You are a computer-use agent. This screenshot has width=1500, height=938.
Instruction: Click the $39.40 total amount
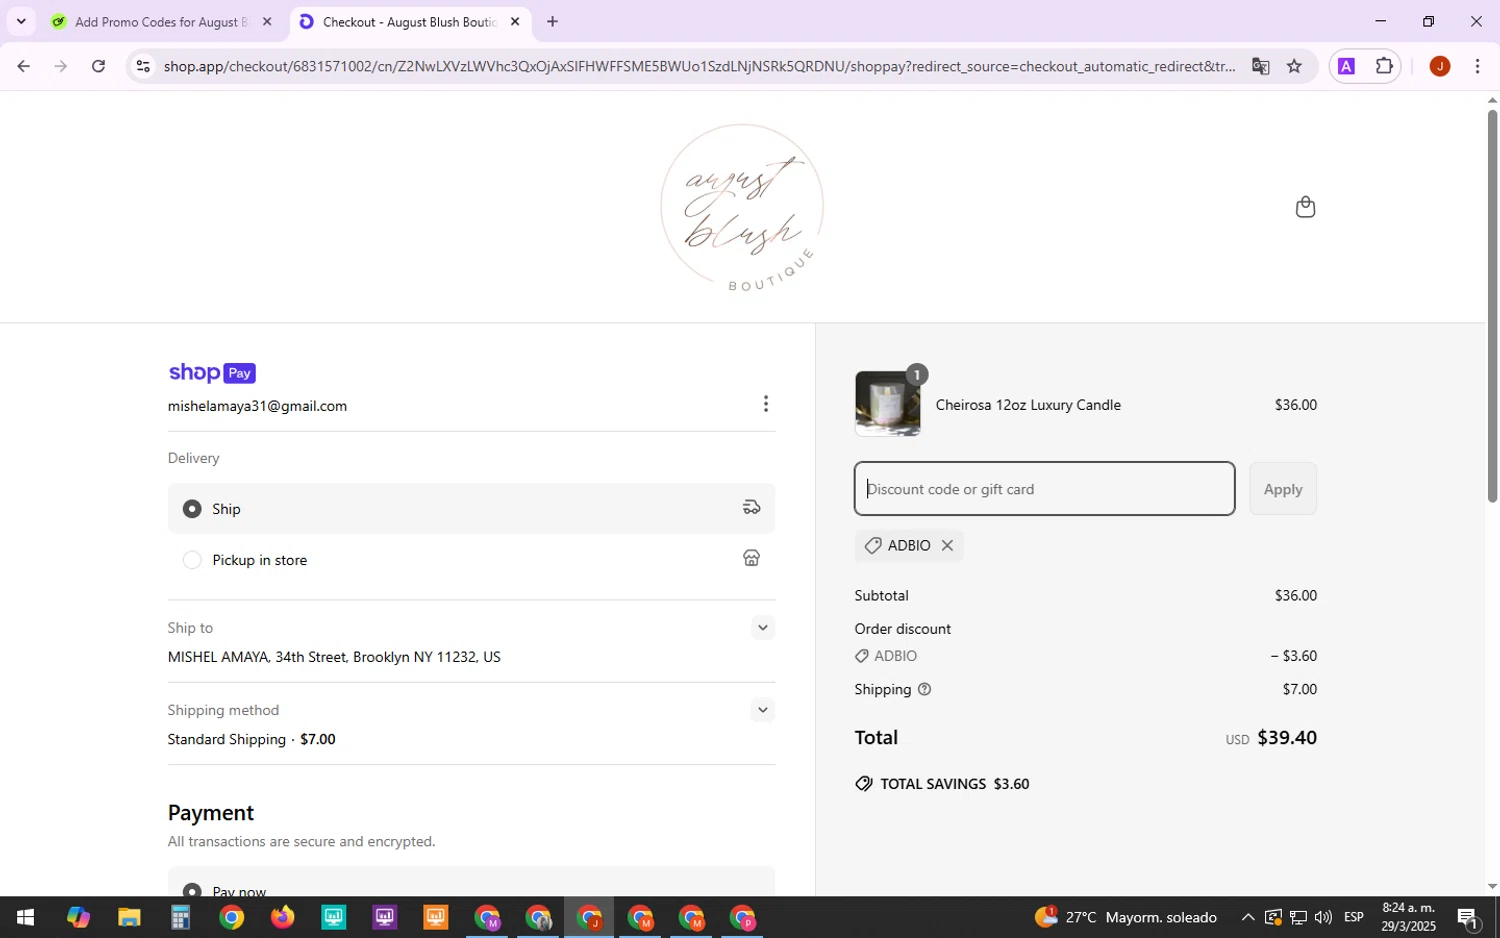point(1286,738)
